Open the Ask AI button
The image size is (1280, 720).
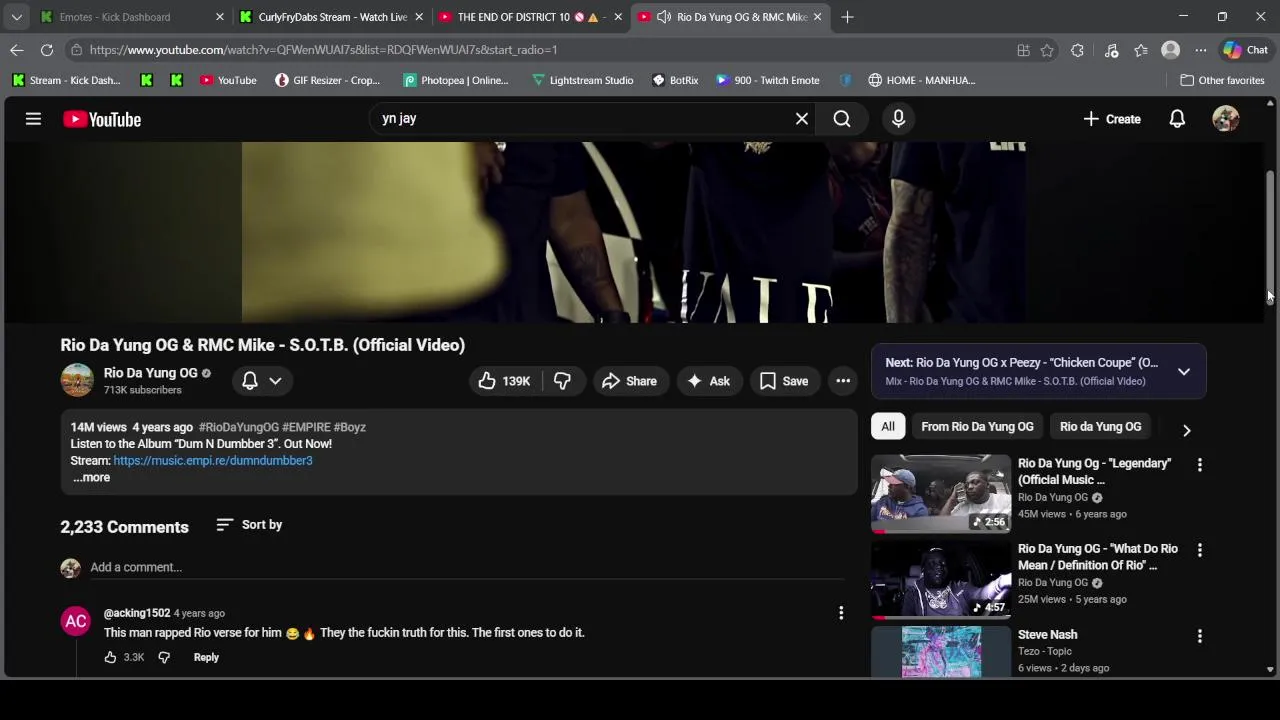[x=708, y=381]
